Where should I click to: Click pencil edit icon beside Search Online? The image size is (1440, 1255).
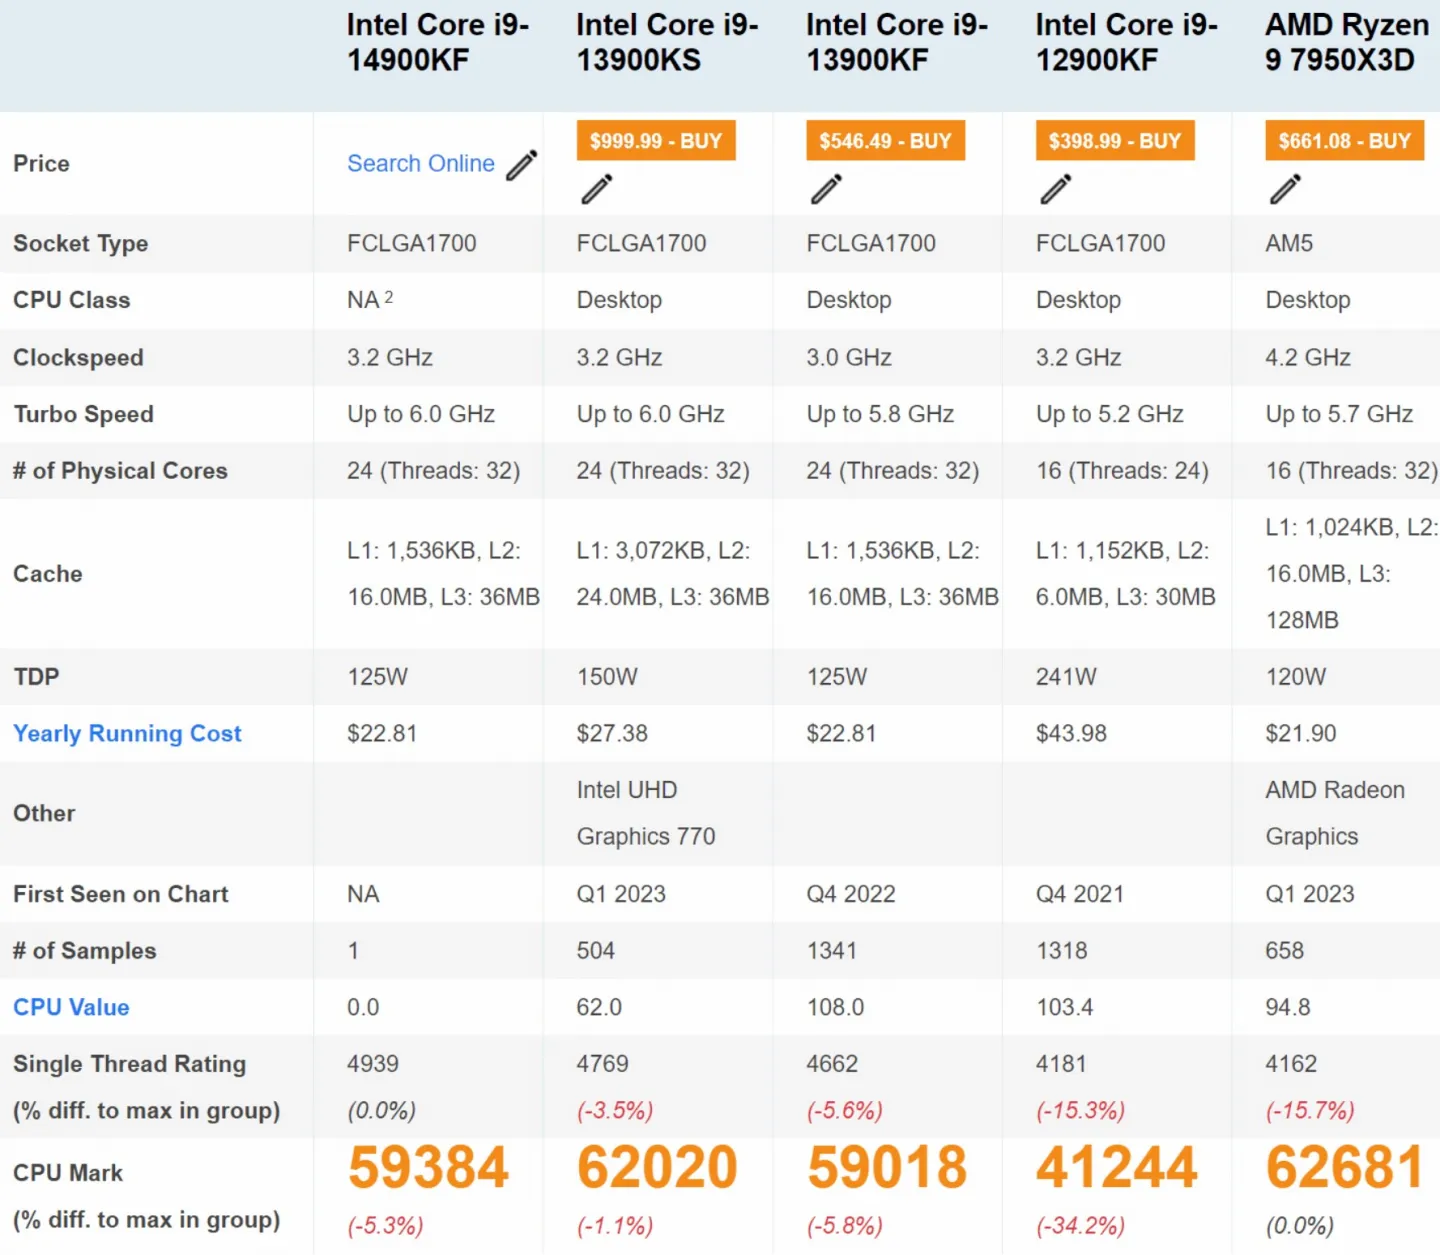[x=521, y=165]
